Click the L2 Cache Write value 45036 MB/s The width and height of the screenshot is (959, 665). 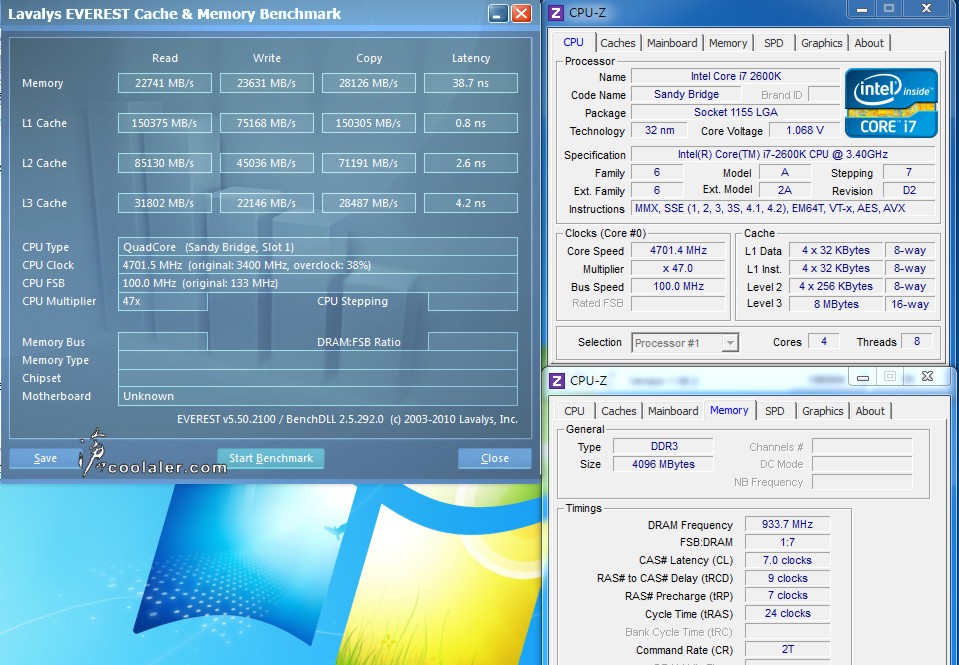(267, 163)
